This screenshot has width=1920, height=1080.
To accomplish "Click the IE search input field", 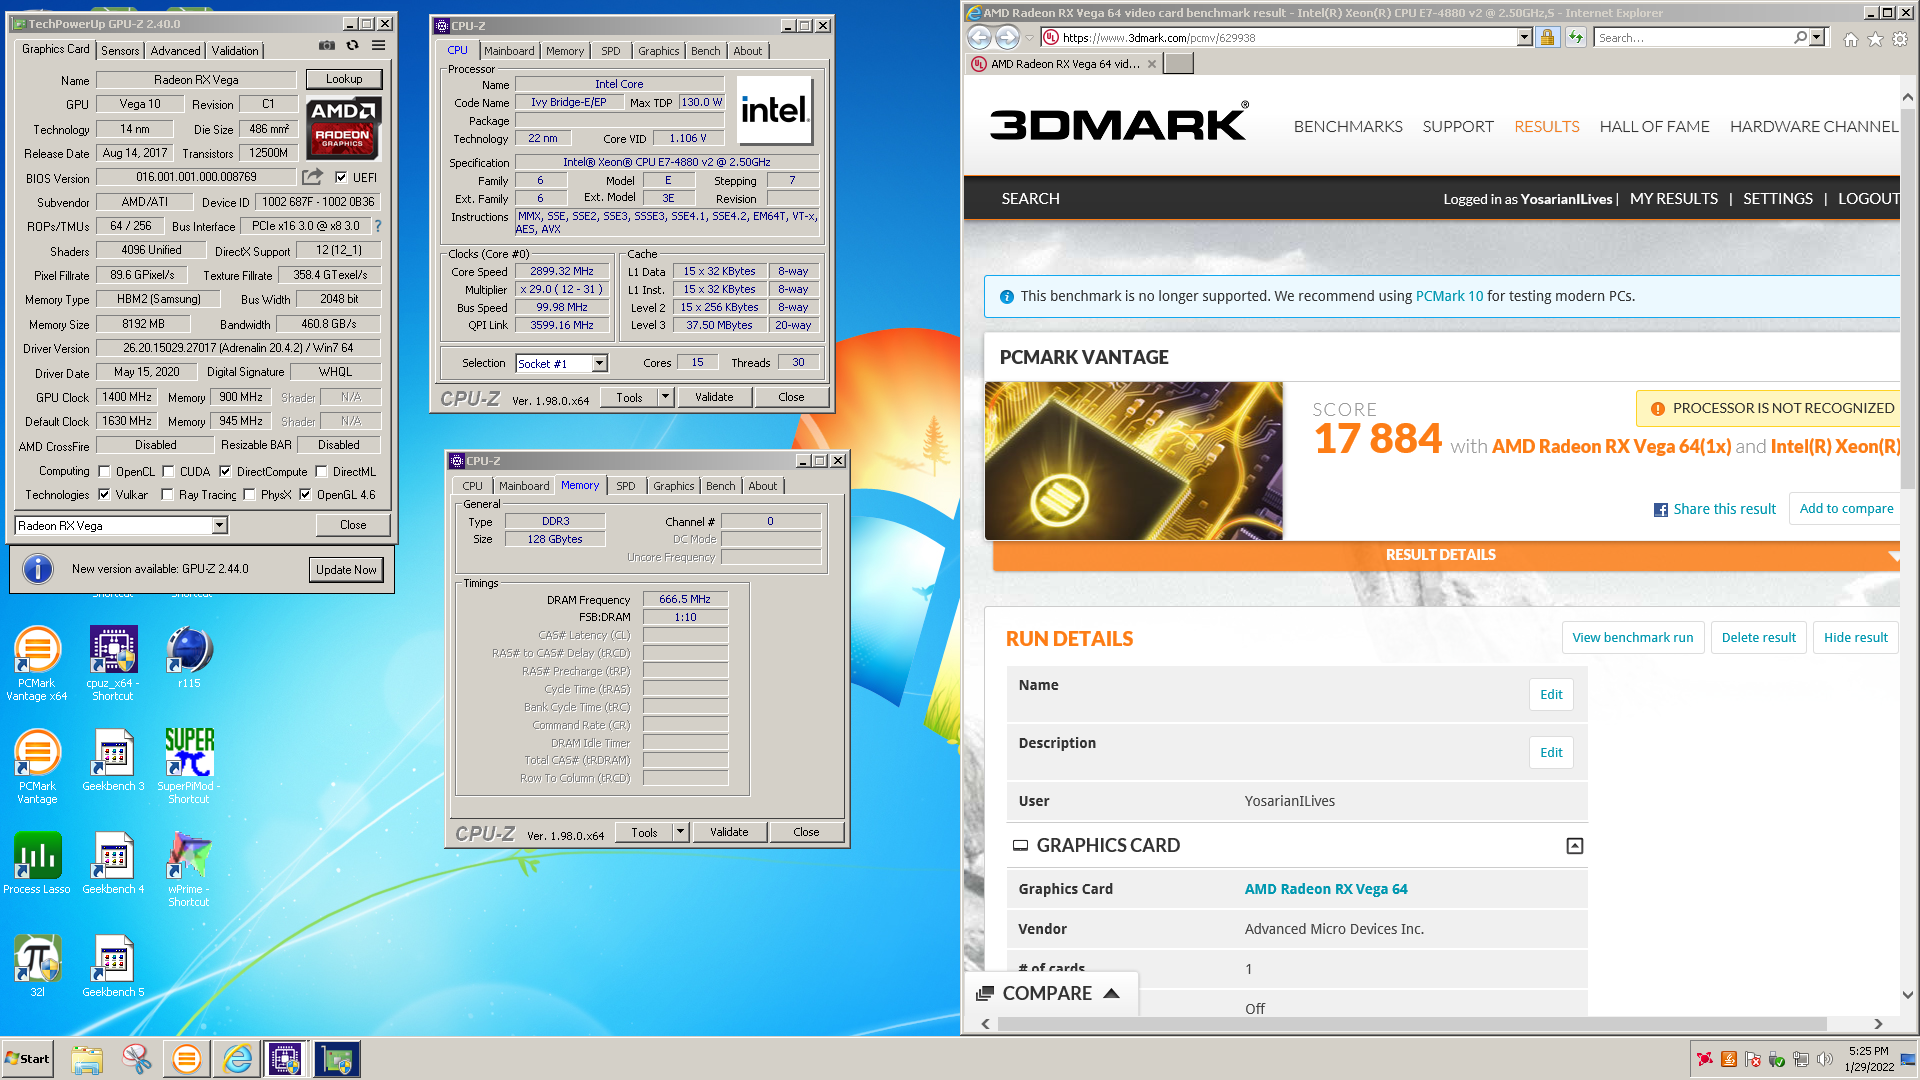I will [x=1693, y=37].
